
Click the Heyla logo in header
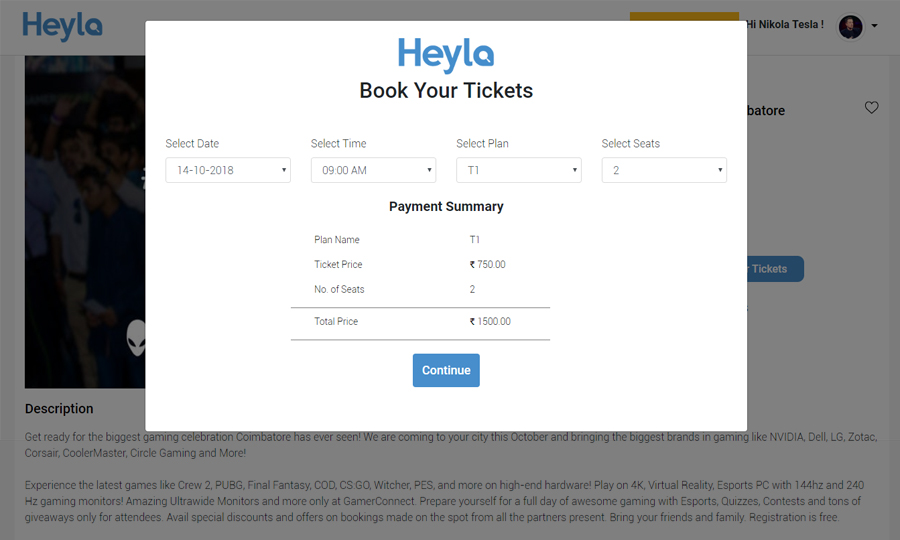[x=62, y=26]
